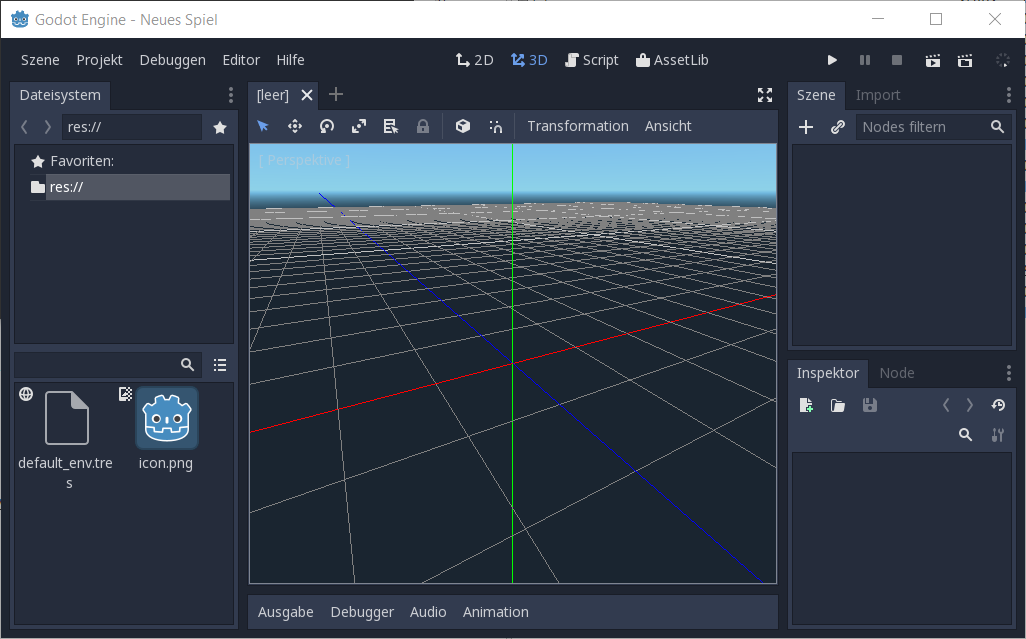Open the Transformation dropdown menu
The height and width of the screenshot is (639, 1026).
click(x=578, y=126)
